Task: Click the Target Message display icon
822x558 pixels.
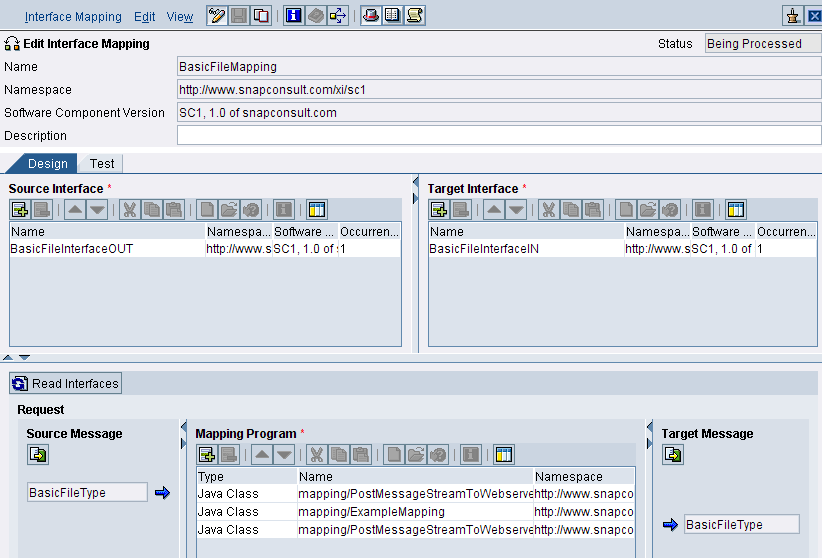Action: pyautogui.click(x=673, y=455)
